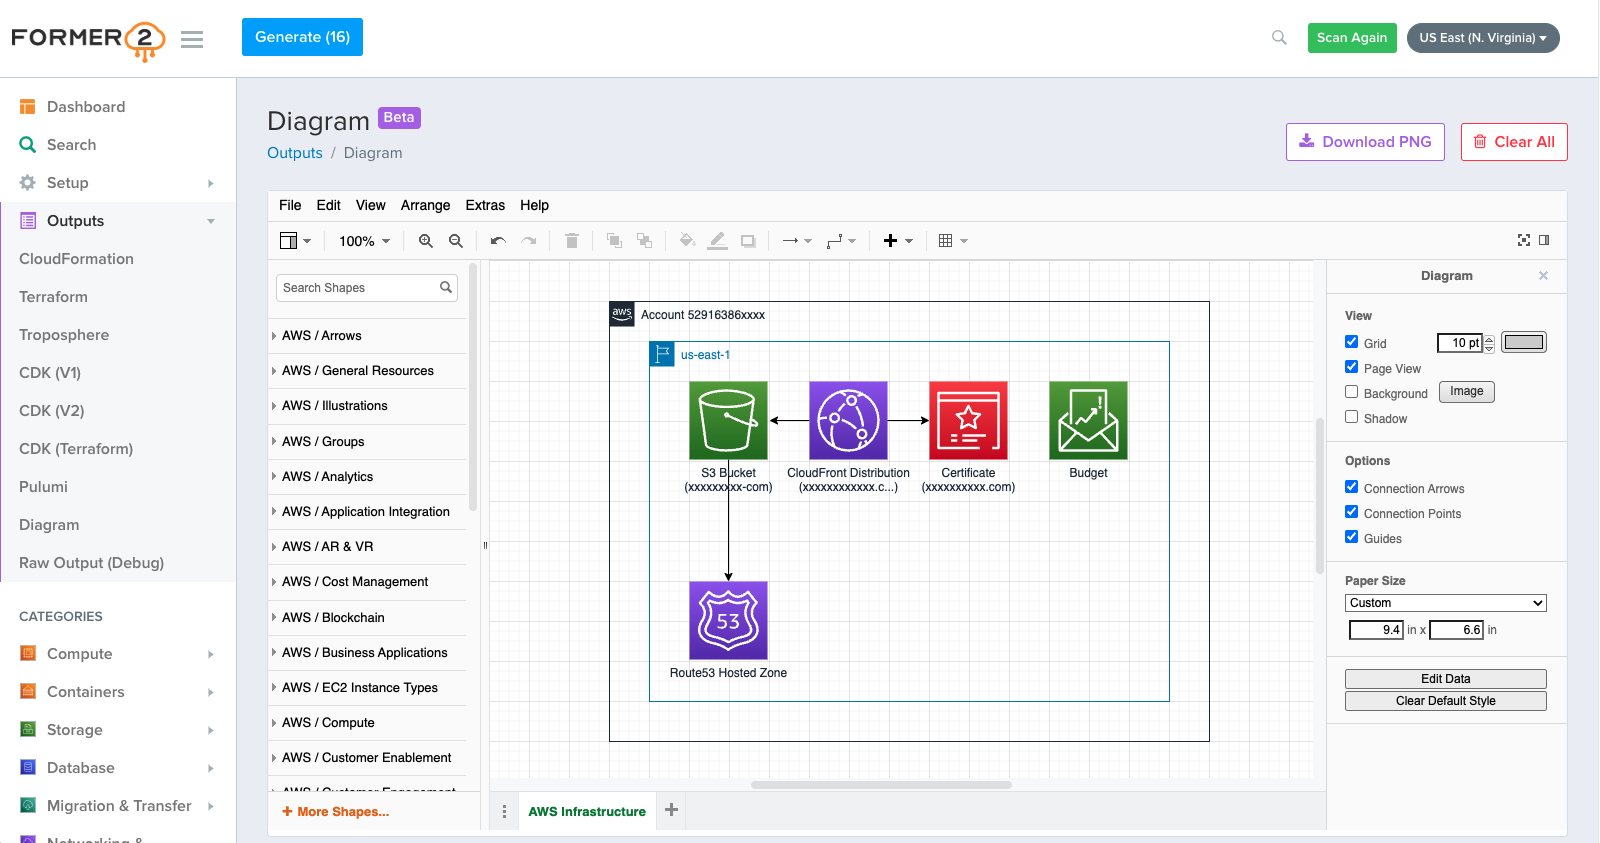Enable the Shadow checkbox
Image resolution: width=1600 pixels, height=843 pixels.
(1352, 417)
